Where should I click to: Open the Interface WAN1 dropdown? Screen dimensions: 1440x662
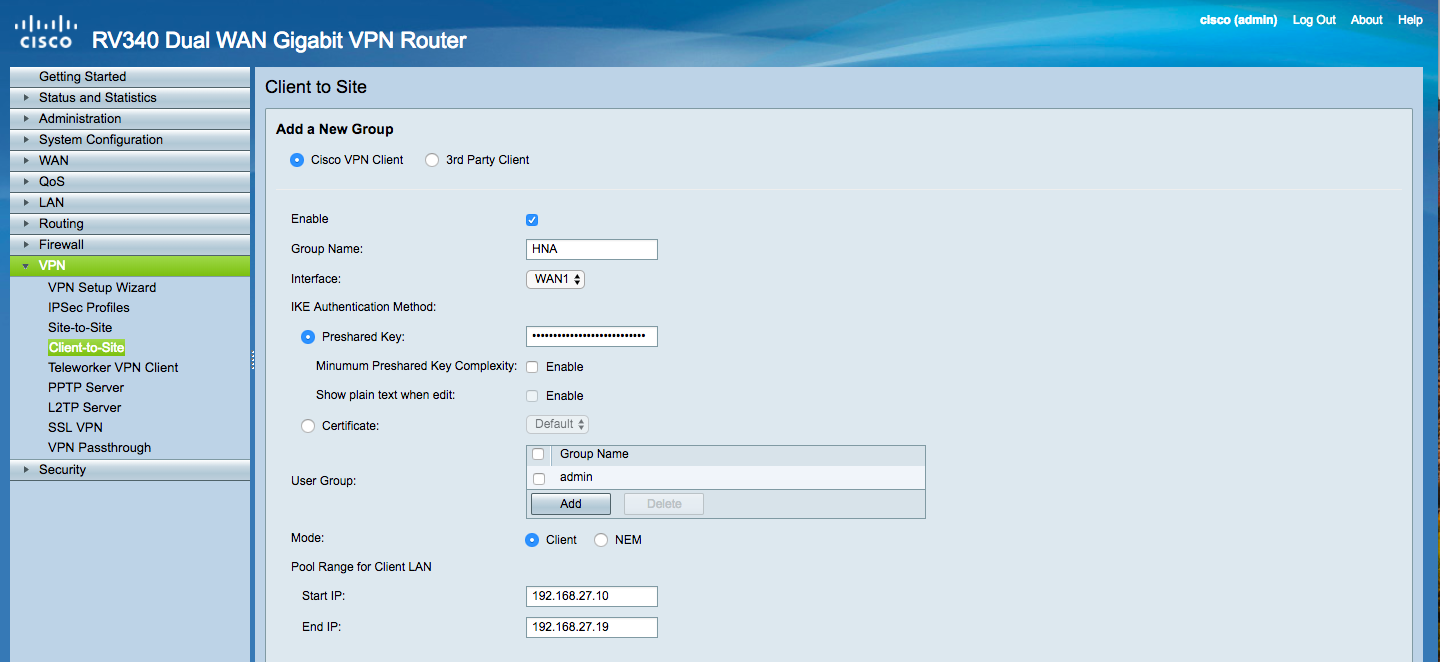555,279
